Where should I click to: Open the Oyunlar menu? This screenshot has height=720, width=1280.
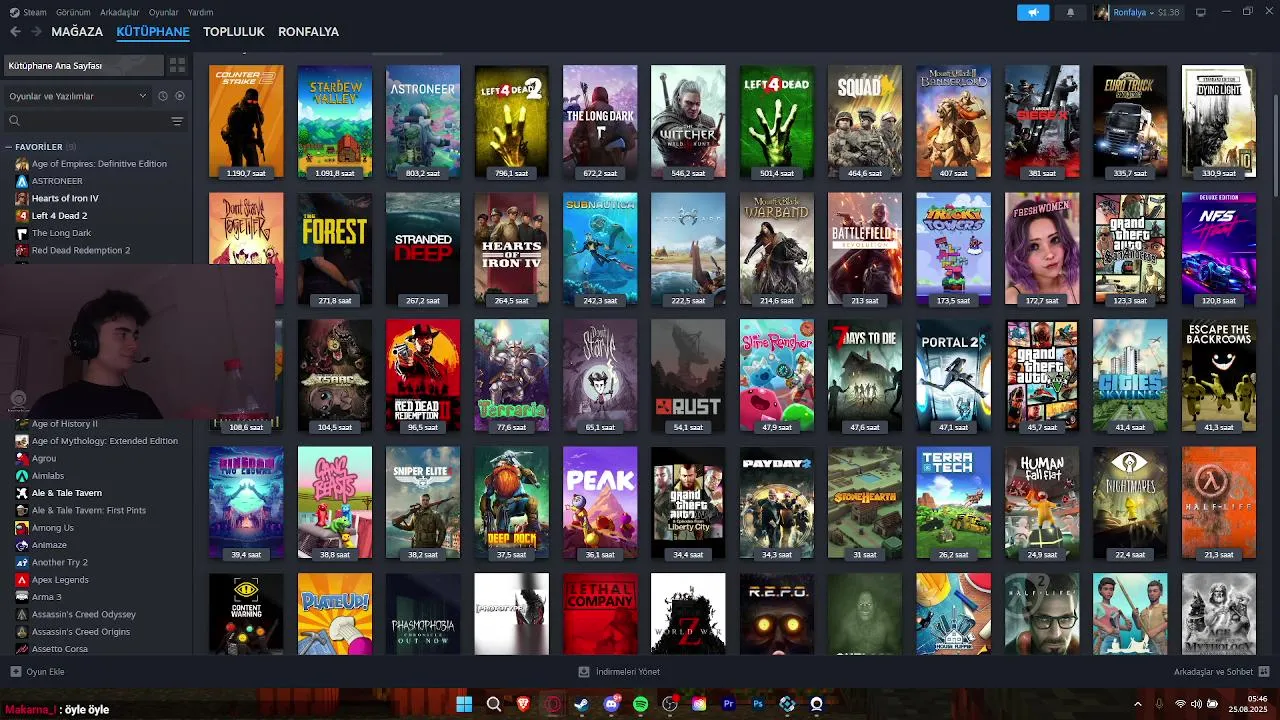click(163, 12)
